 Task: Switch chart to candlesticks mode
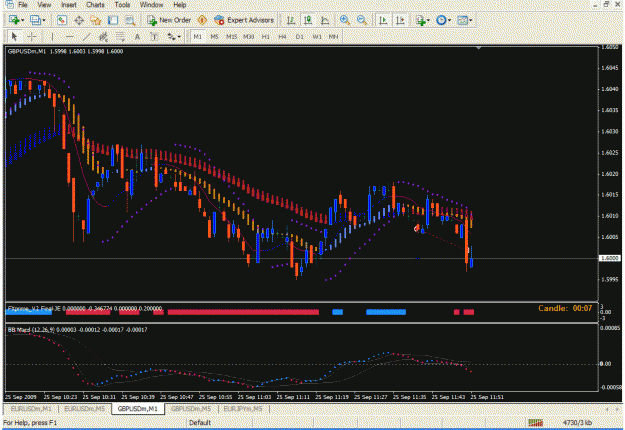point(308,20)
